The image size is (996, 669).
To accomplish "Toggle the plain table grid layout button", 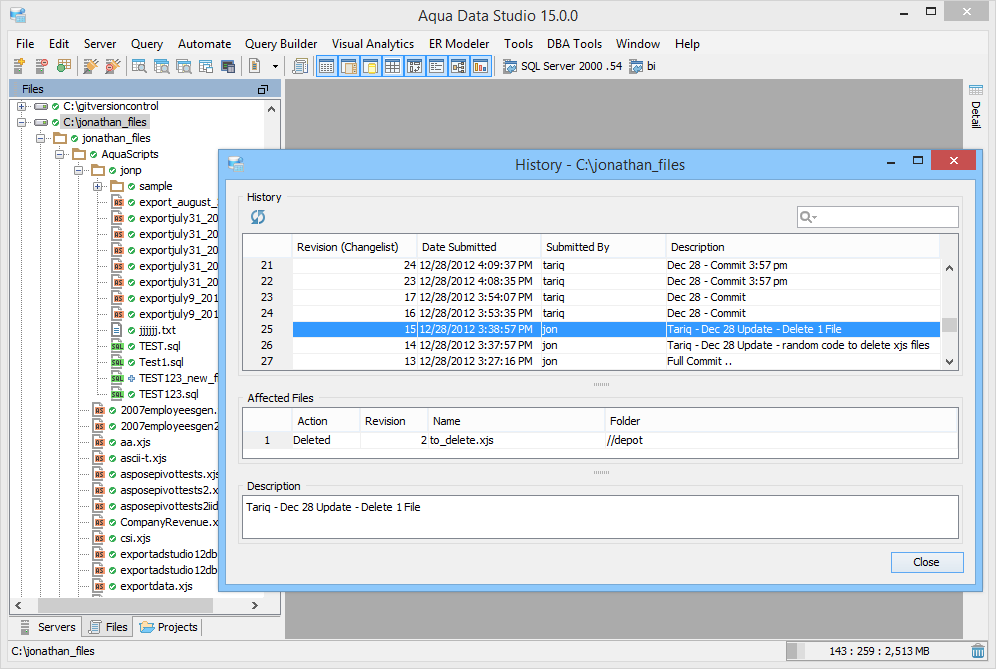I will click(x=393, y=66).
